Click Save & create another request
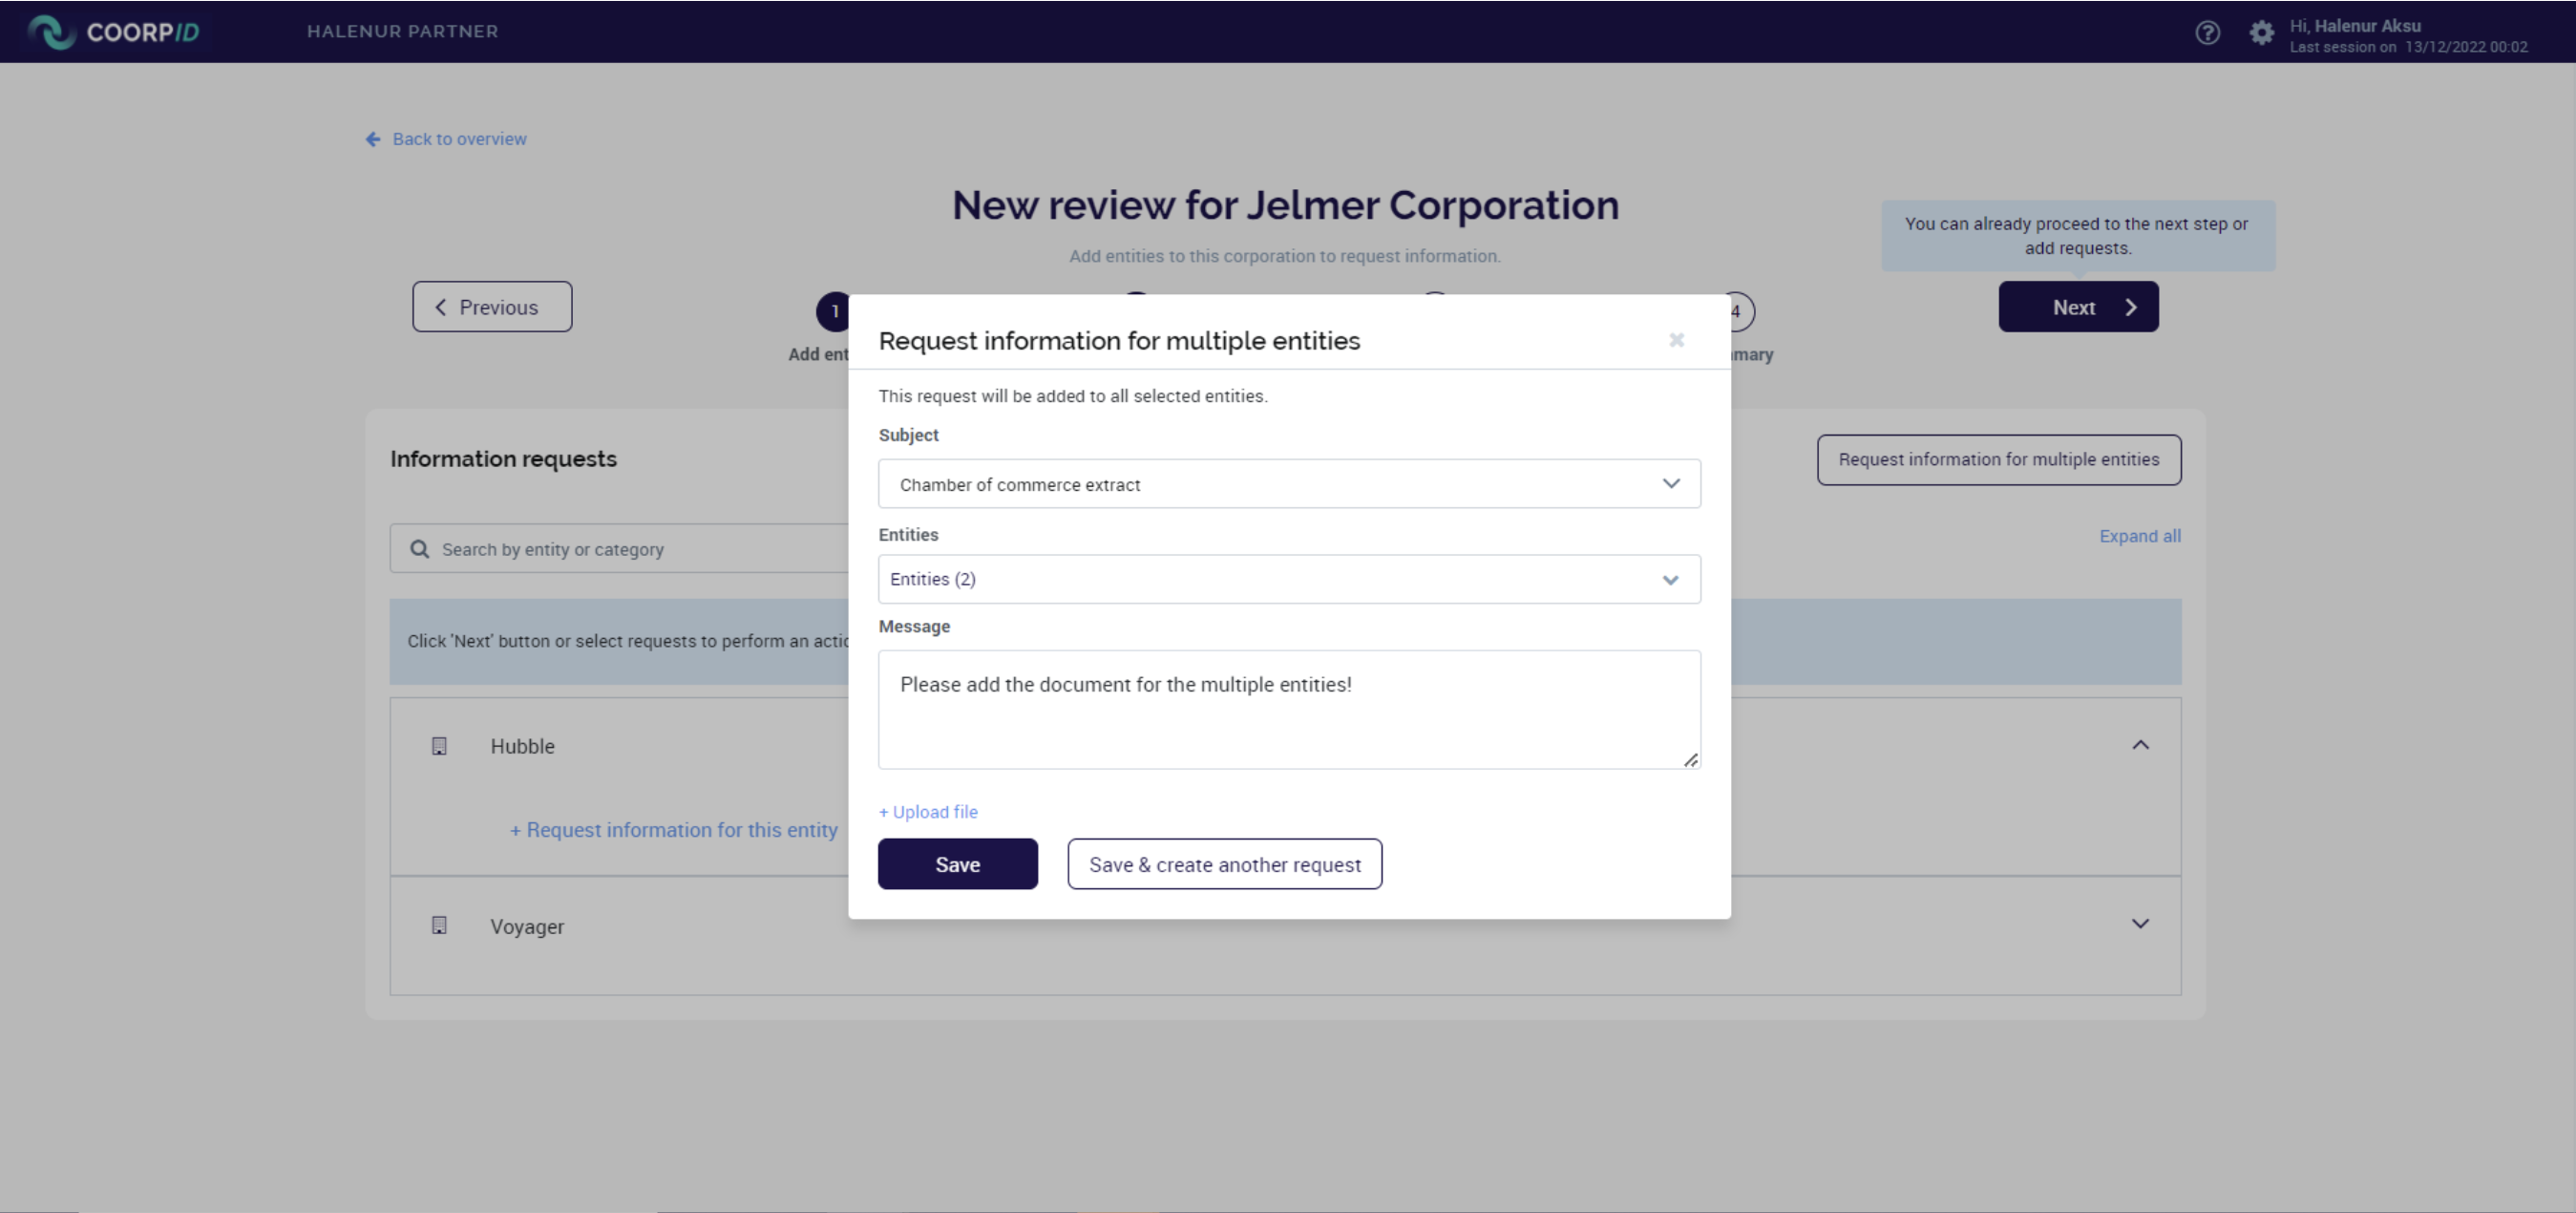This screenshot has height=1213, width=2576. pyautogui.click(x=1224, y=864)
